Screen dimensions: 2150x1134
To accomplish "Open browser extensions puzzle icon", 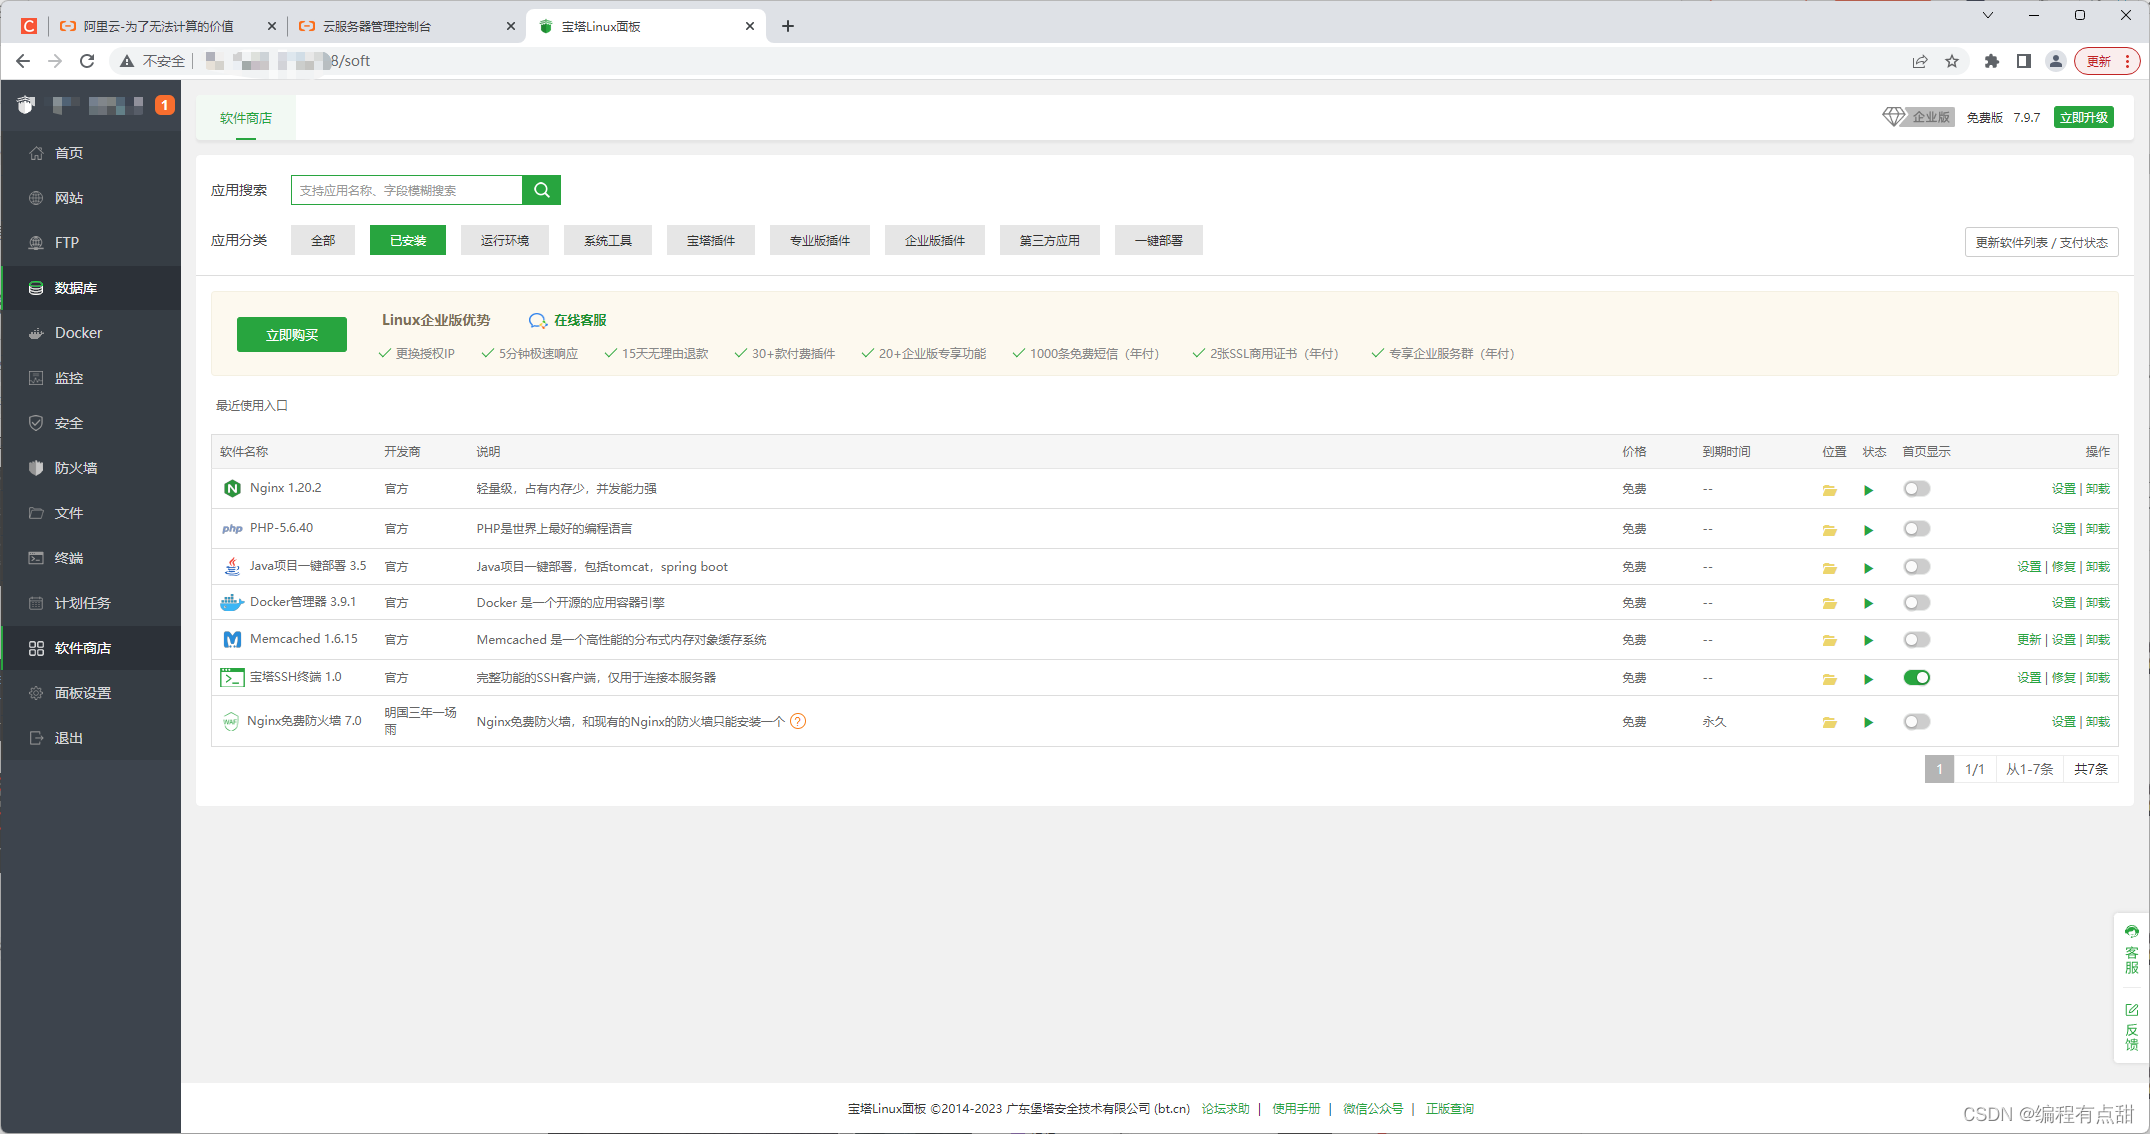I will pos(1991,61).
